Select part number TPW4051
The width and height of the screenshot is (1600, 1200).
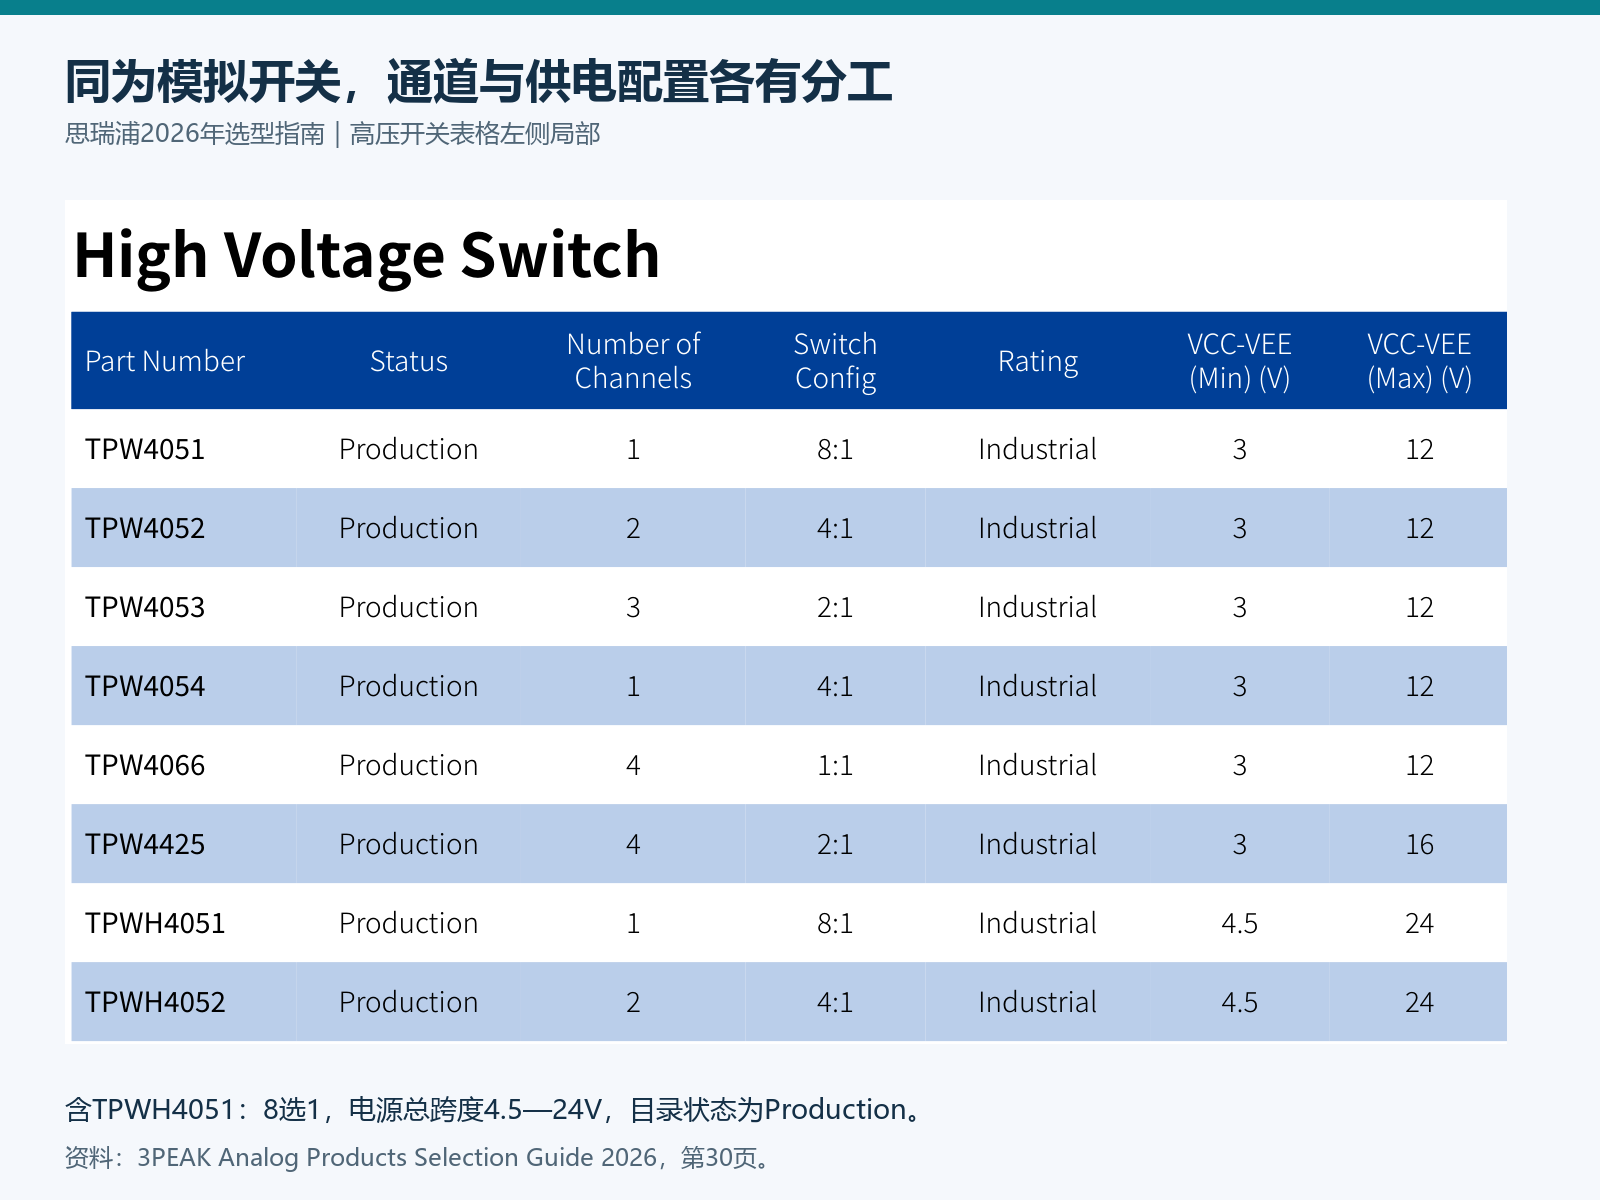[x=145, y=449]
